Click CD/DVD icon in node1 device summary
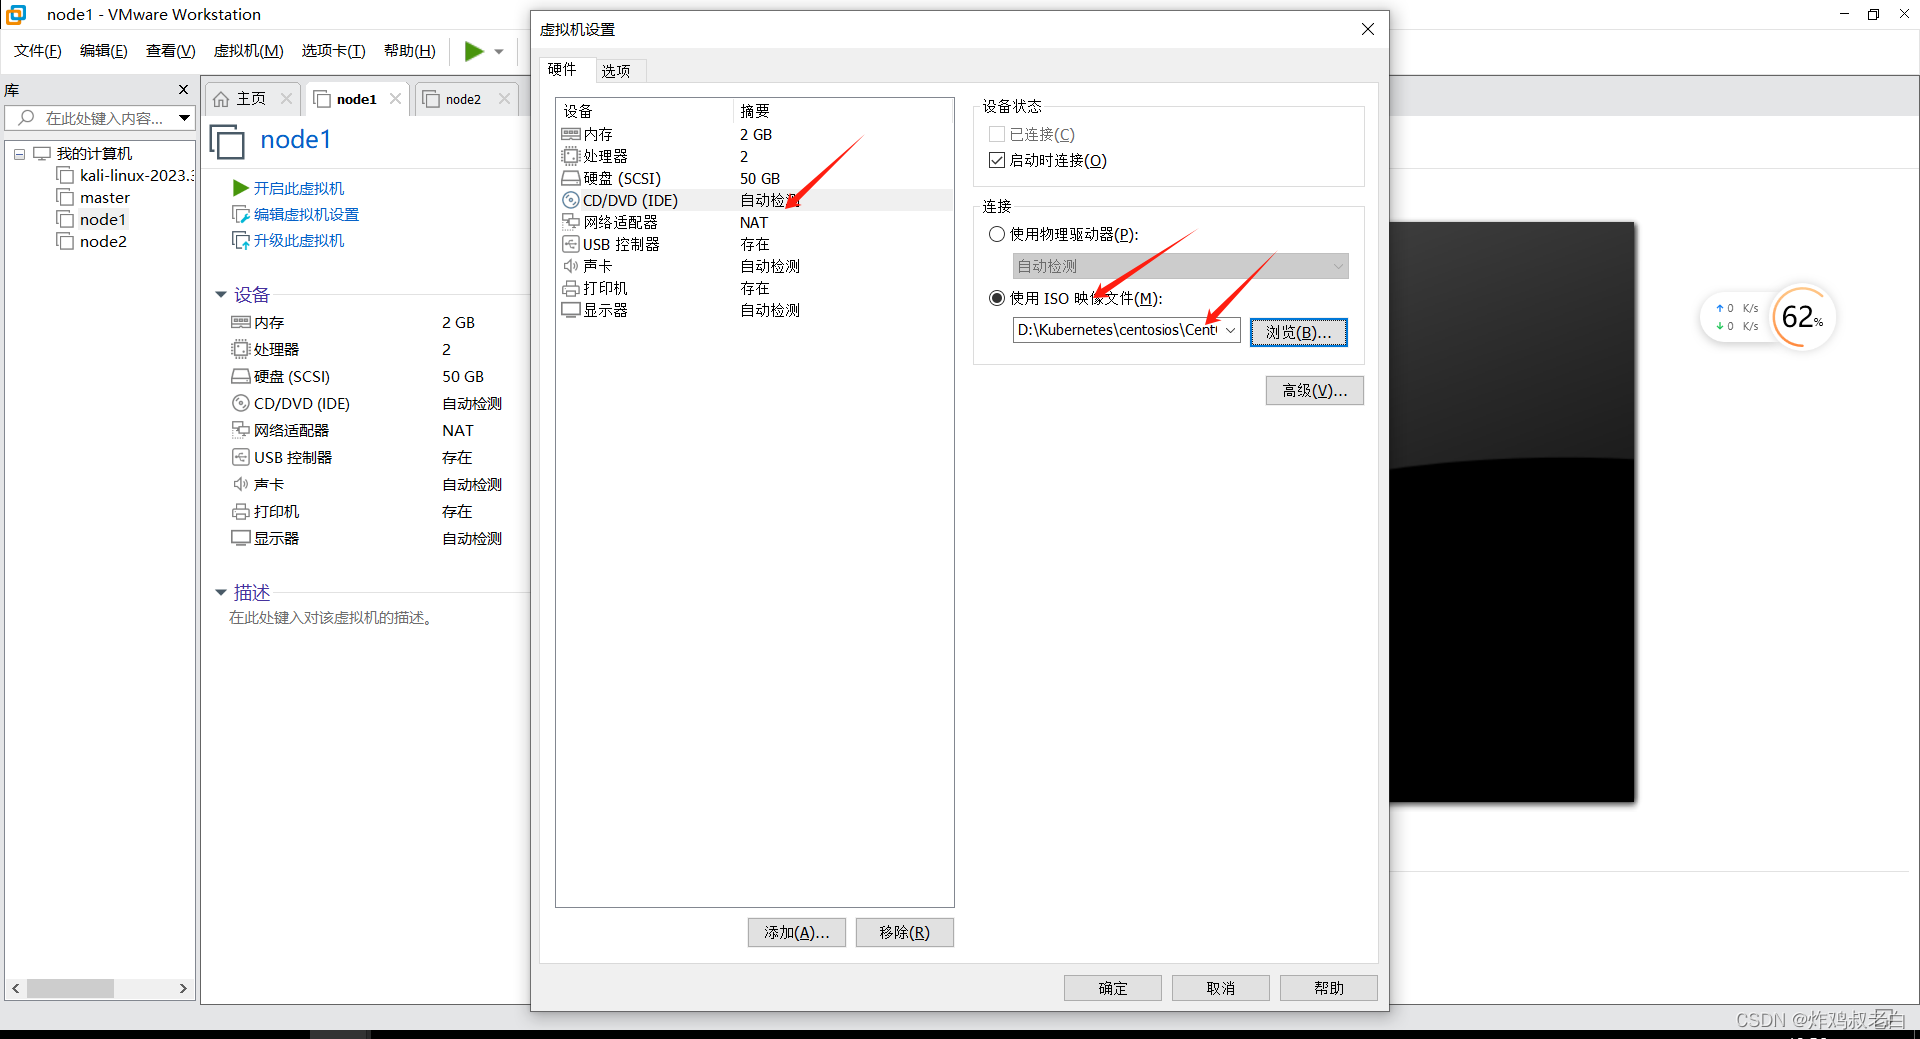 tap(241, 403)
